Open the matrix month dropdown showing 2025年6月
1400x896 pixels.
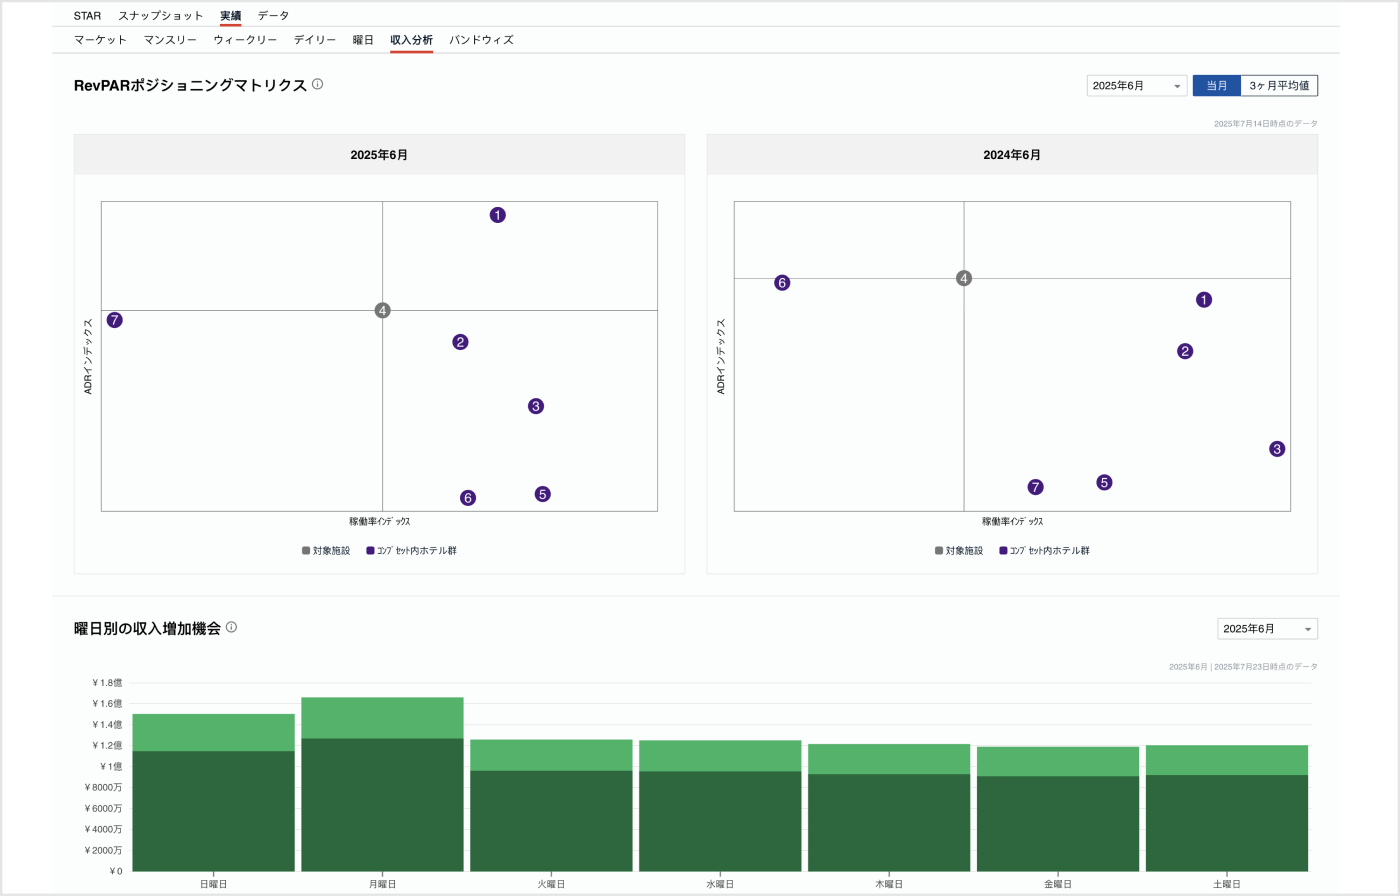(x=1136, y=86)
